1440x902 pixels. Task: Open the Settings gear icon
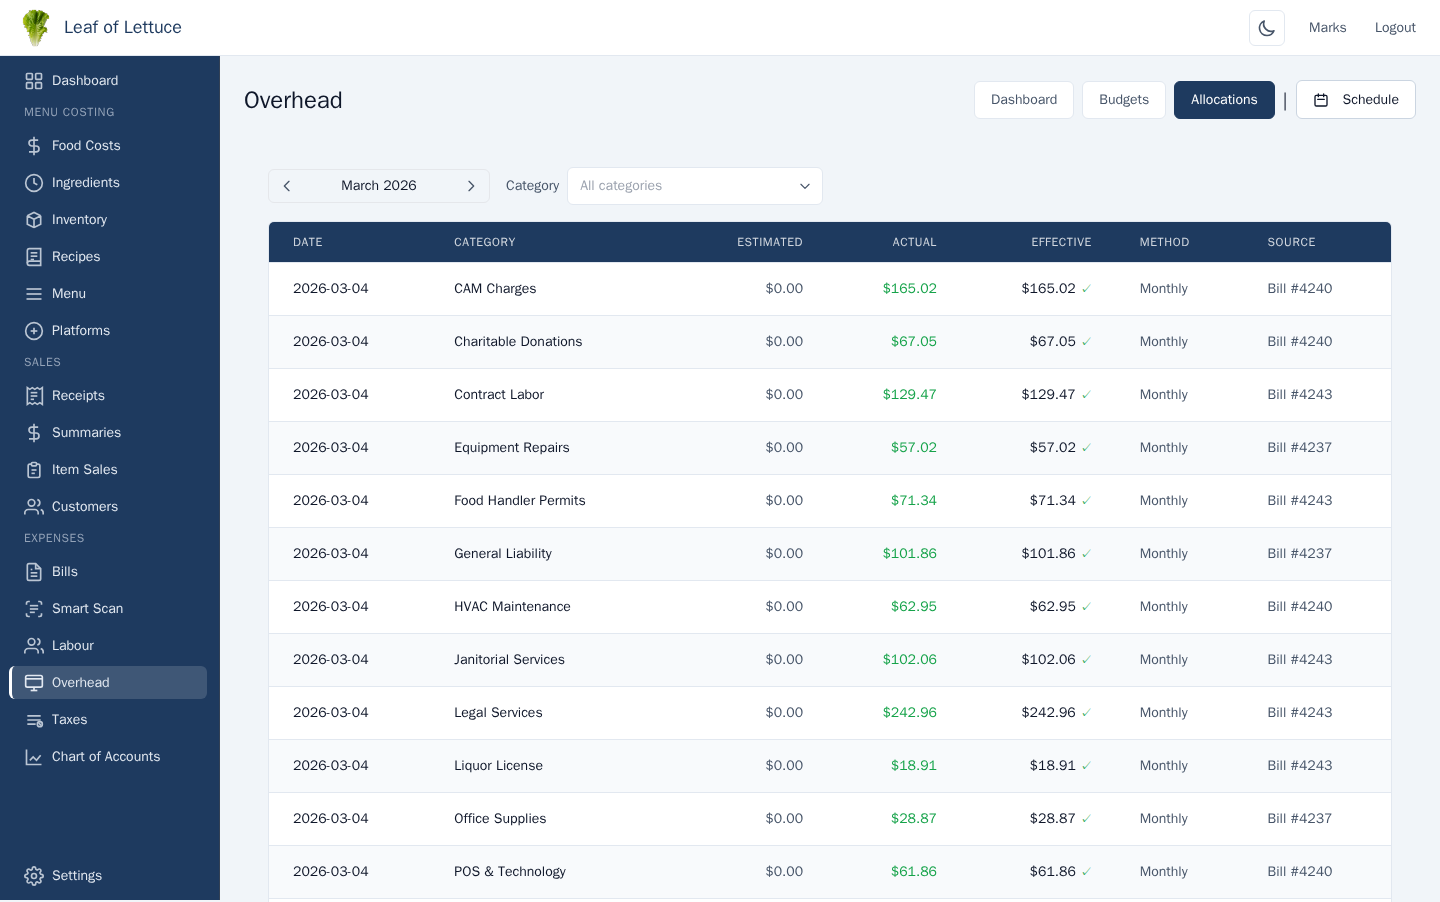tap(34, 875)
